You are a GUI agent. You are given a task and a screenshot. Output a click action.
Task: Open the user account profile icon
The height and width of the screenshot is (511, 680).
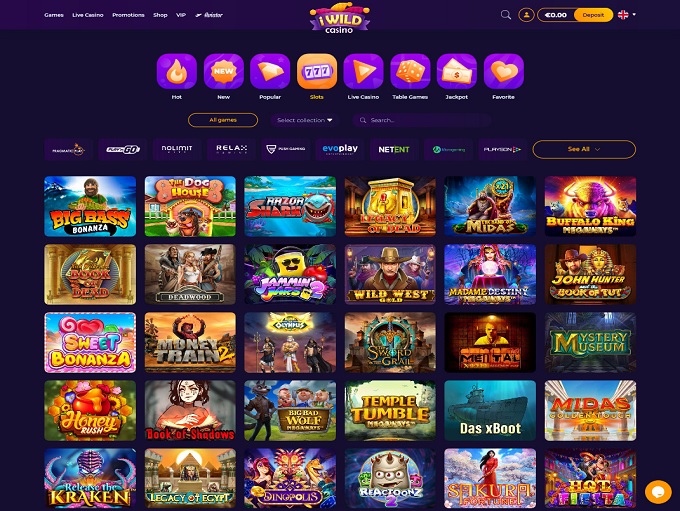(526, 15)
